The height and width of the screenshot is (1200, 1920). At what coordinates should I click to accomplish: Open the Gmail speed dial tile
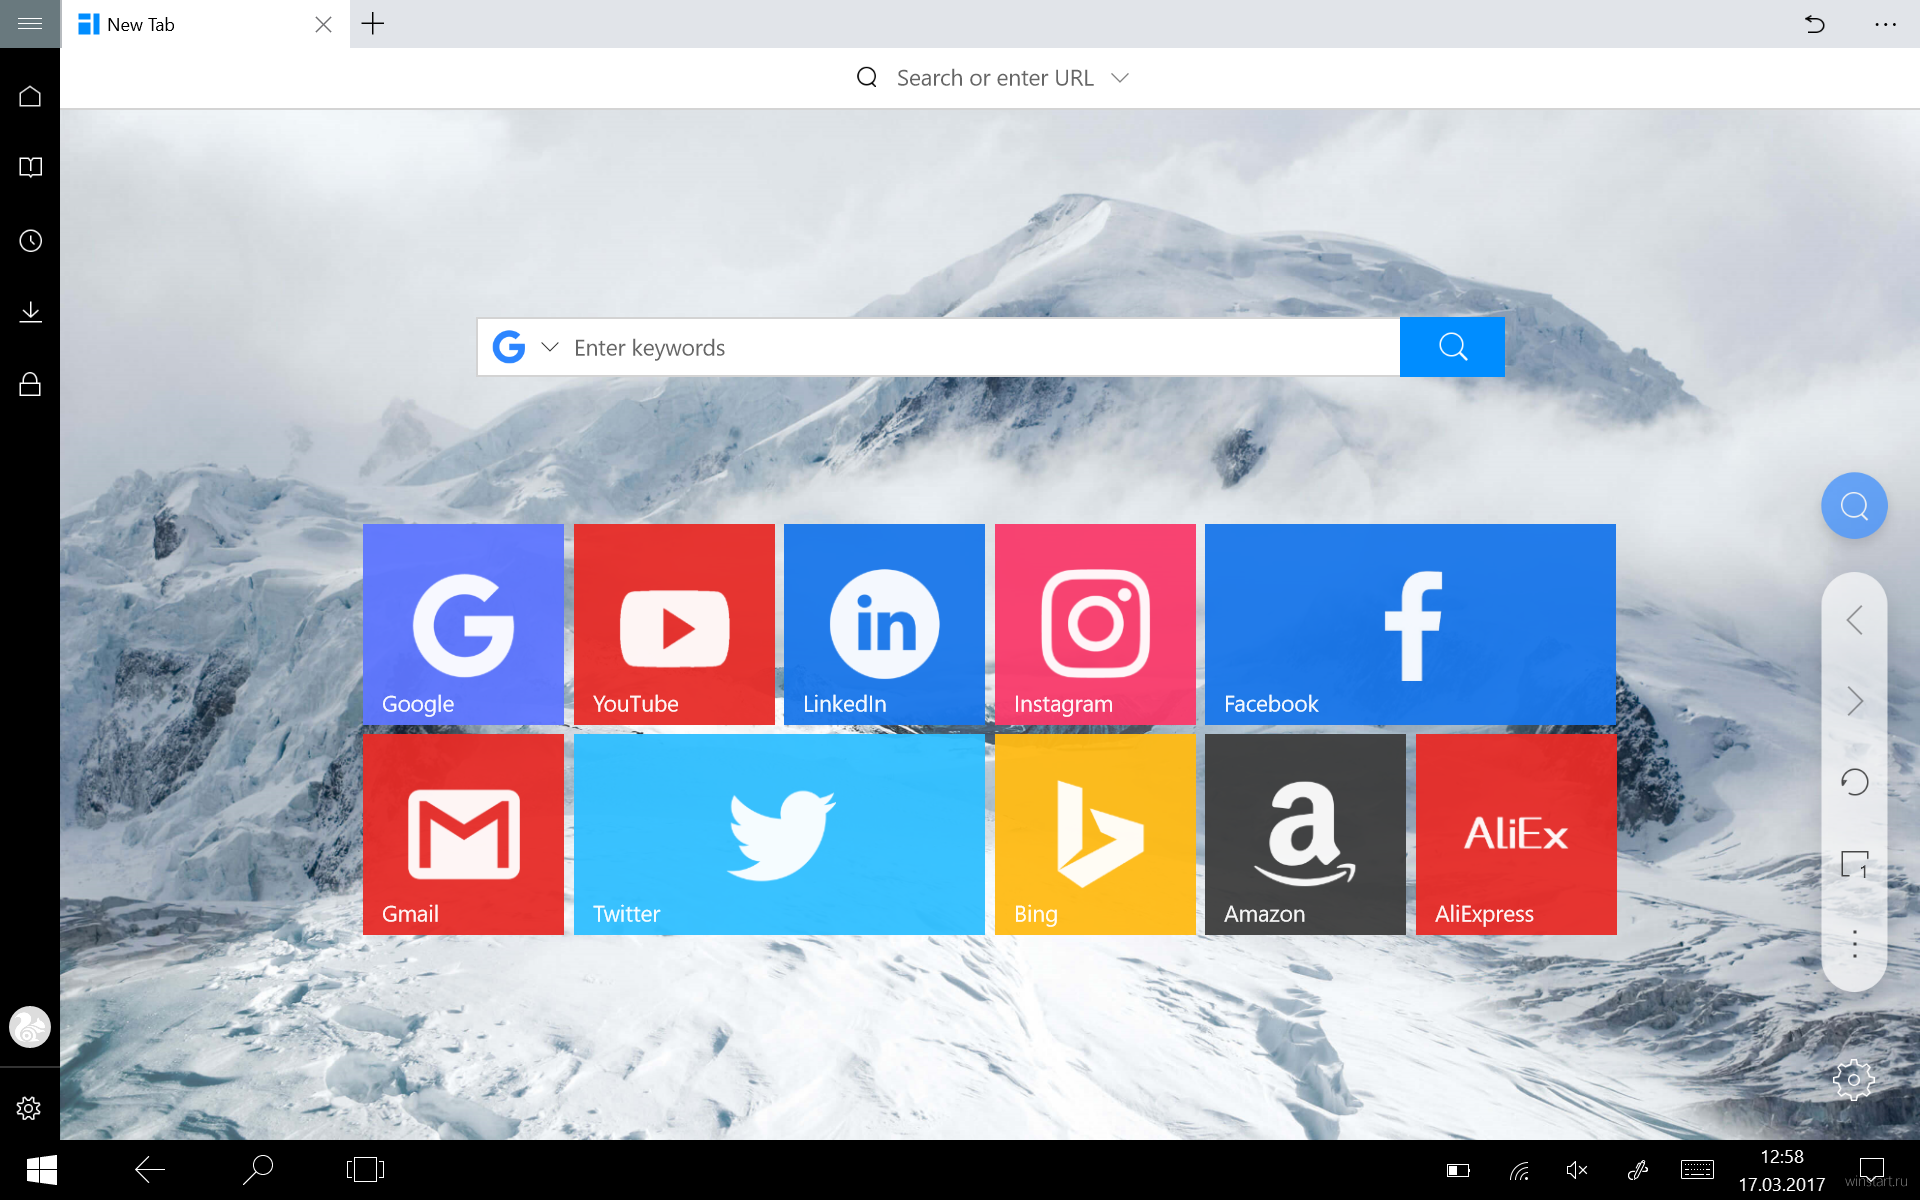[x=463, y=834]
